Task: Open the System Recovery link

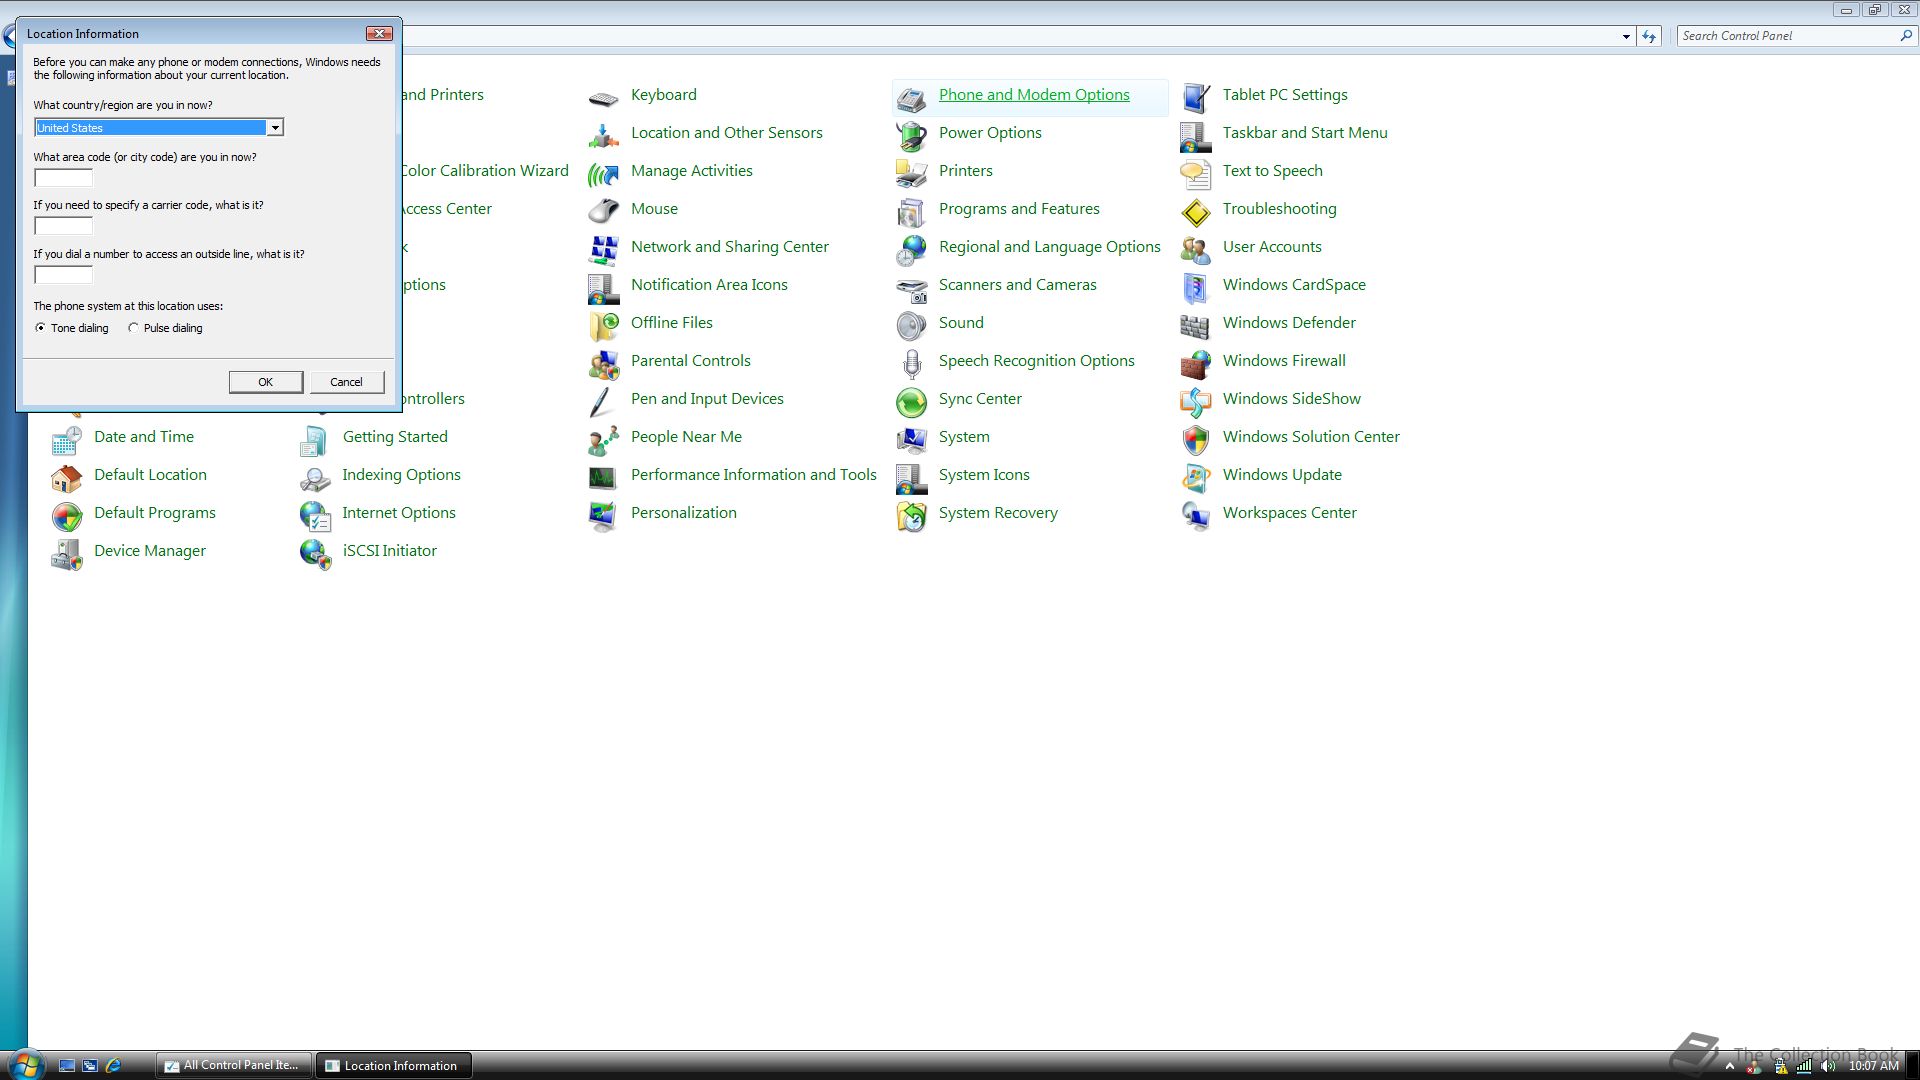Action: pos(998,512)
